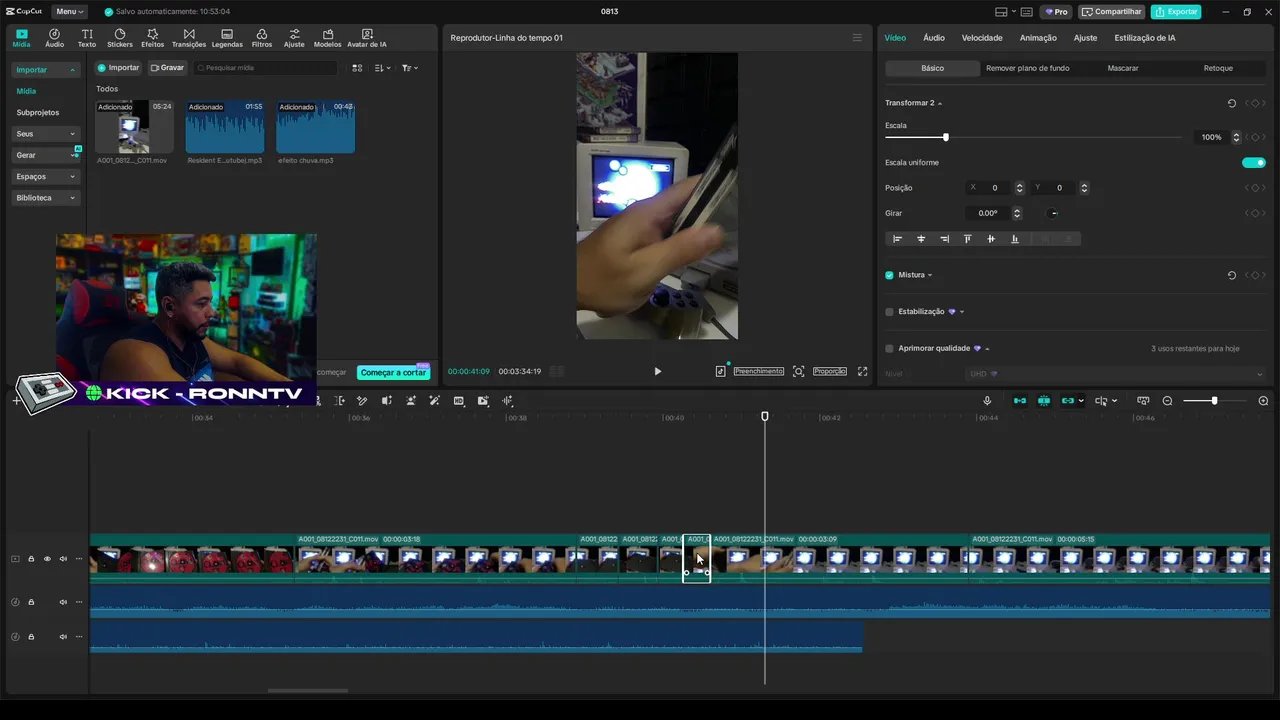1280x720 pixels.
Task: Toggle the main track magnet icon
Action: [x=1020, y=401]
